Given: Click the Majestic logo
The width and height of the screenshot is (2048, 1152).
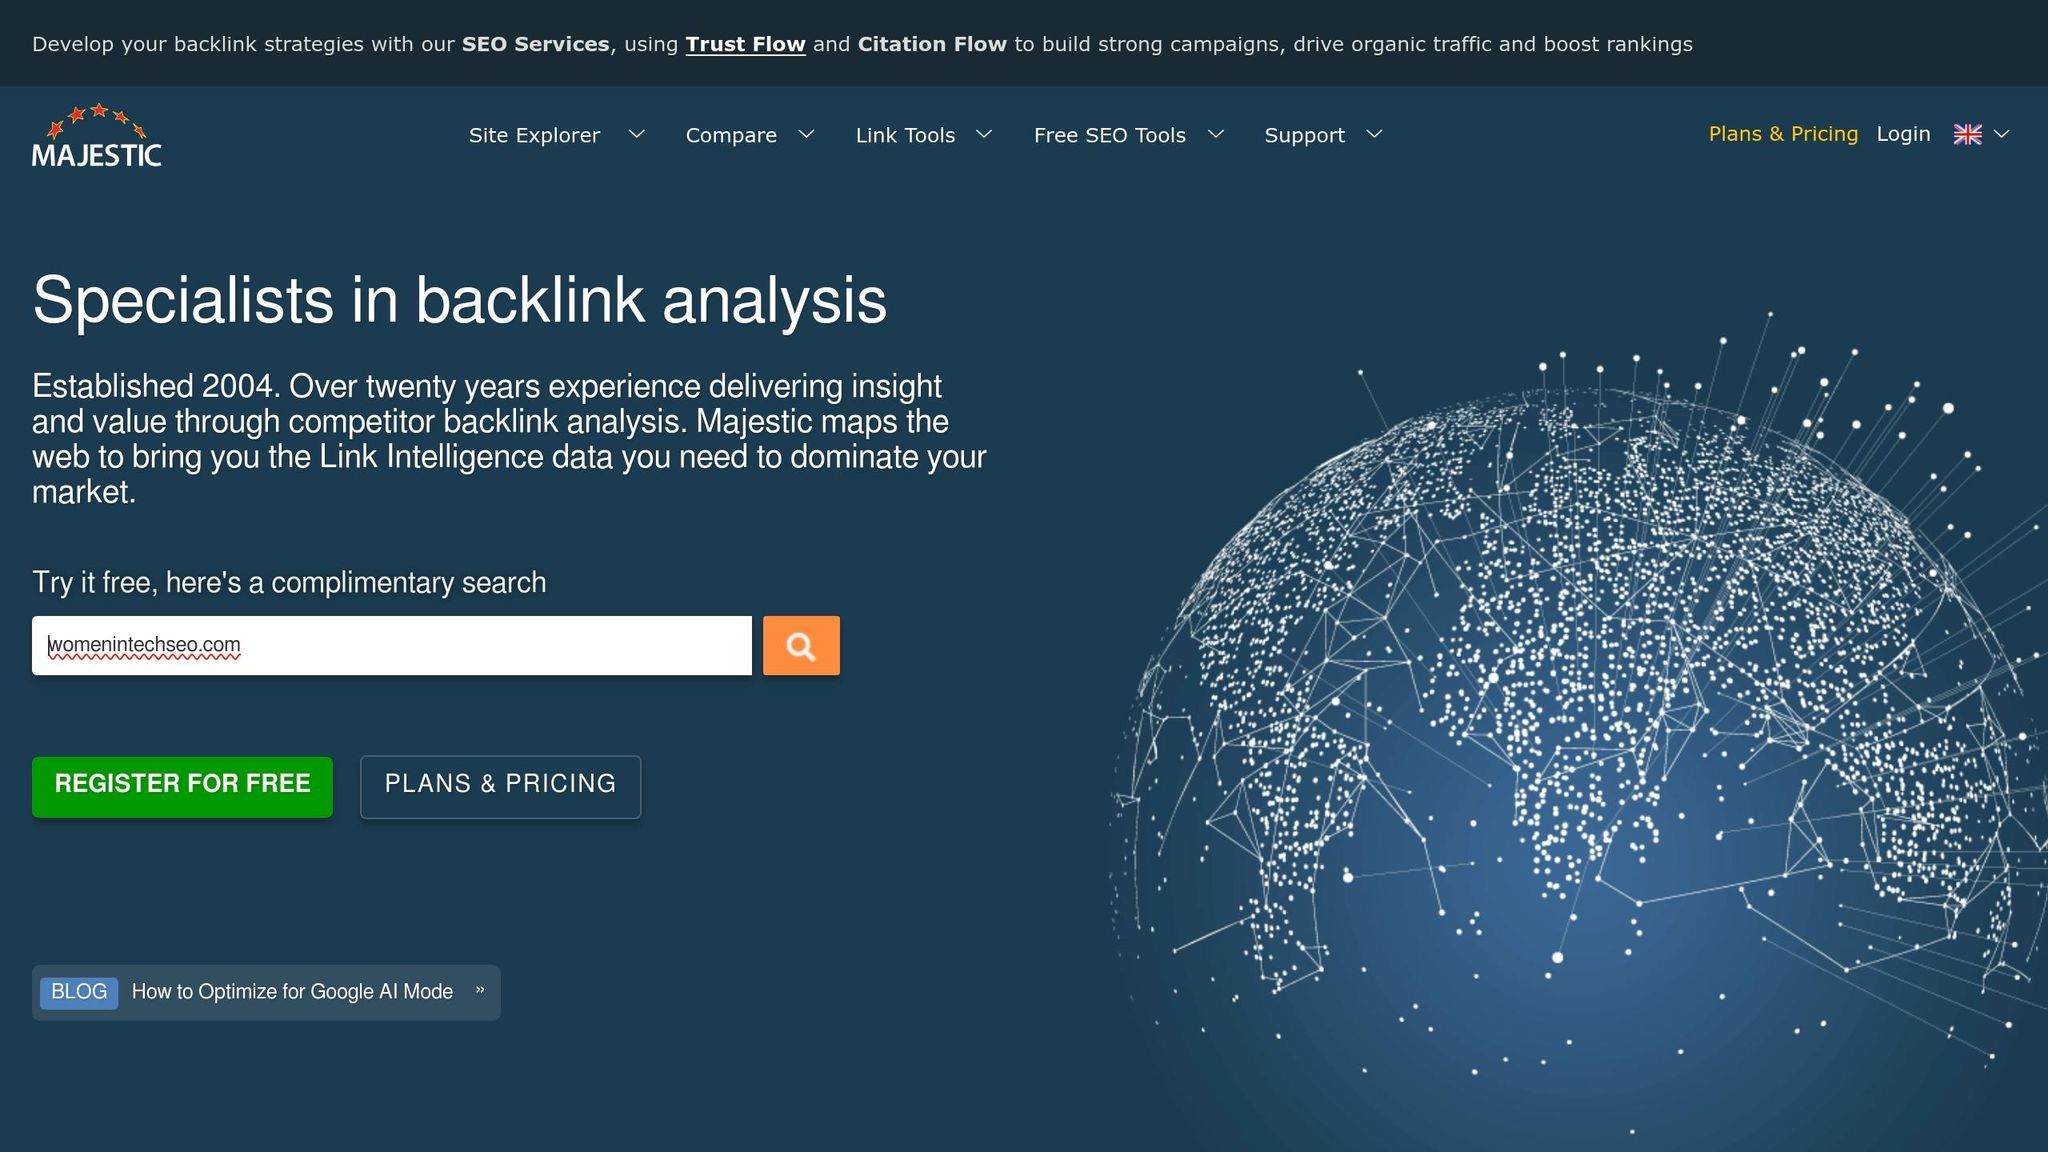Looking at the screenshot, I should pyautogui.click(x=97, y=135).
